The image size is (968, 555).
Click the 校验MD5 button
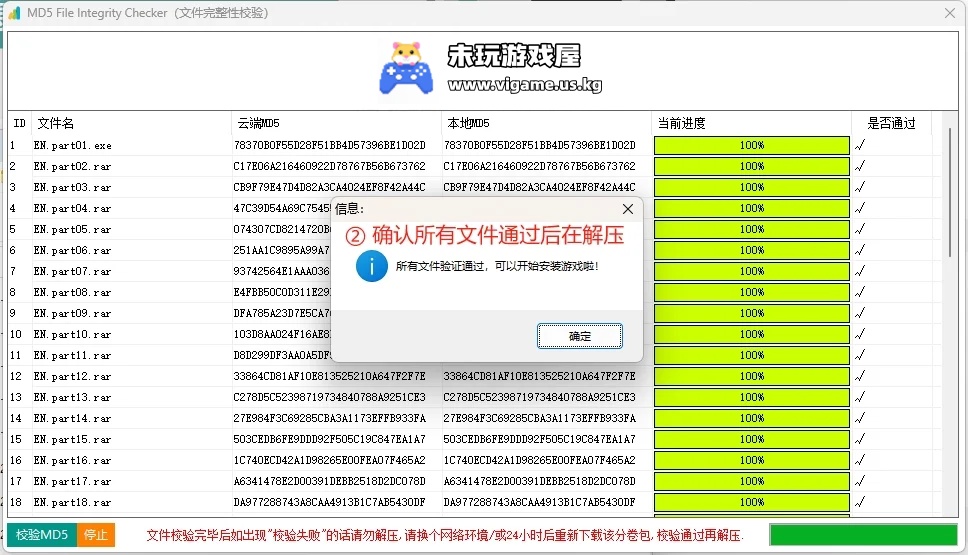pos(42,535)
